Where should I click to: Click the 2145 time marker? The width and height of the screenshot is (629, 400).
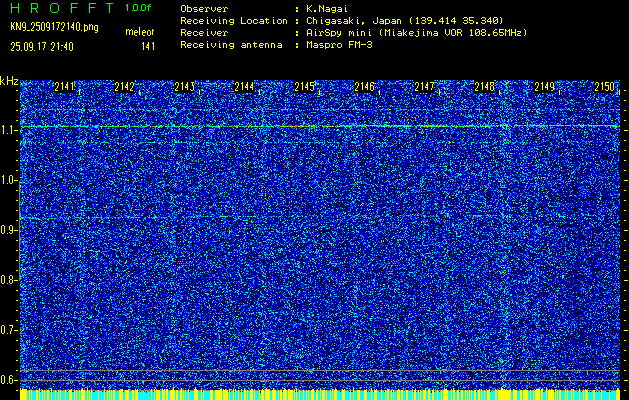click(x=304, y=87)
